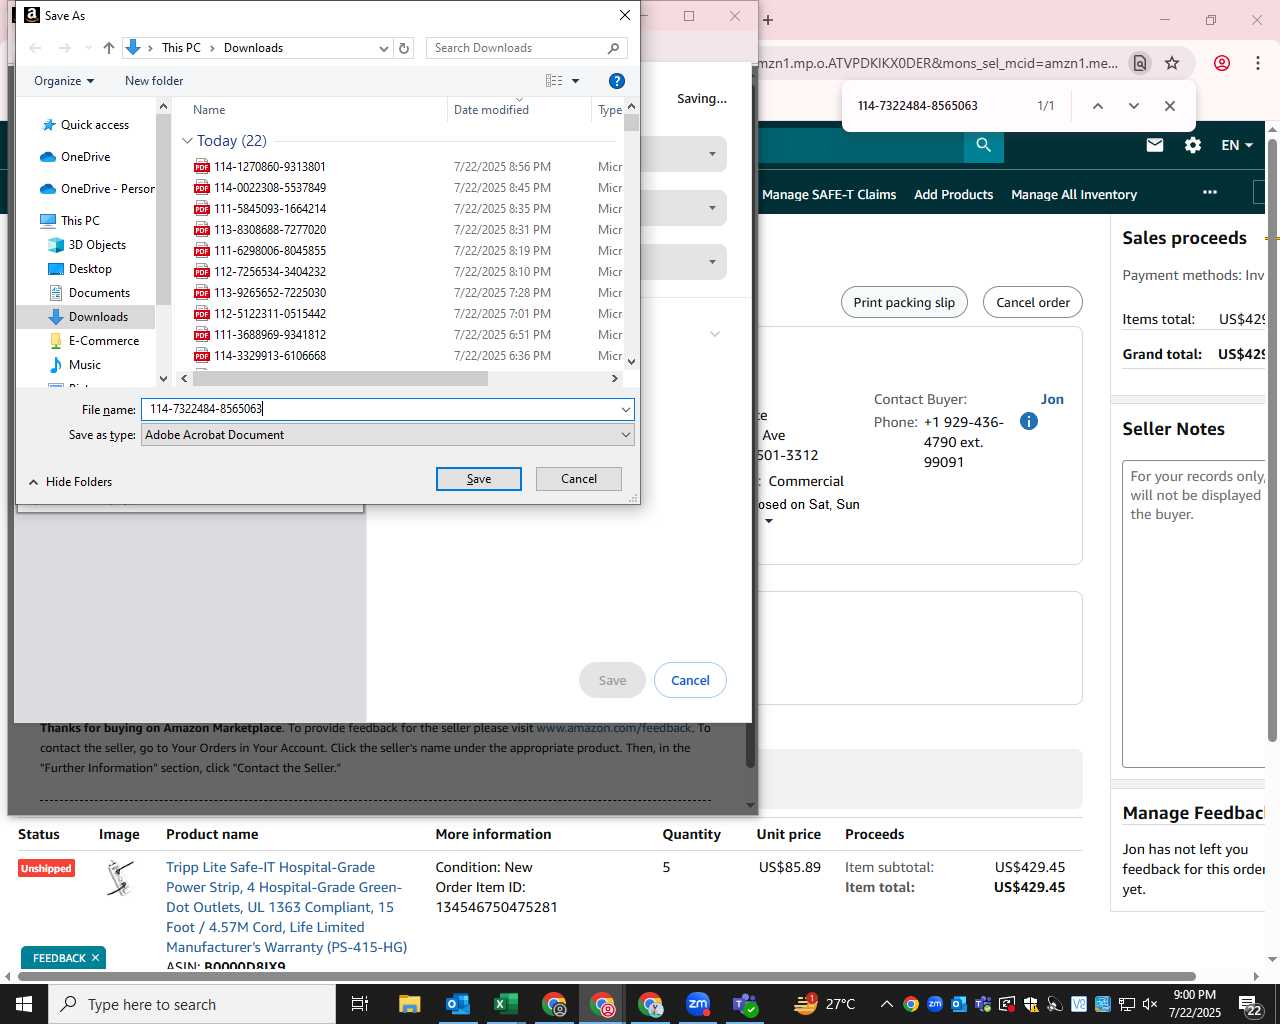The width and height of the screenshot is (1280, 1024).
Task: Open Save As dialog help
Action: click(x=617, y=81)
